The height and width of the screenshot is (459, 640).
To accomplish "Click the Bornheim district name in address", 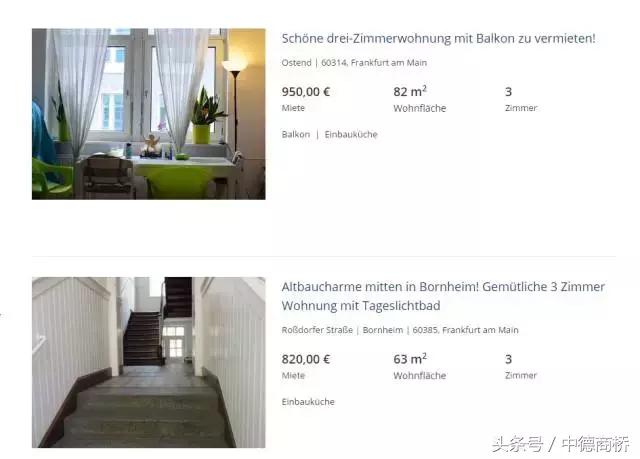I will point(382,330).
